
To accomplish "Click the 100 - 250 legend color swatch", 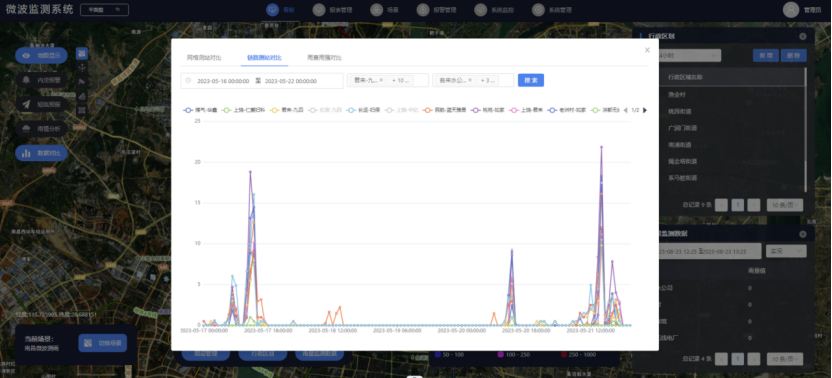I will pos(501,355).
